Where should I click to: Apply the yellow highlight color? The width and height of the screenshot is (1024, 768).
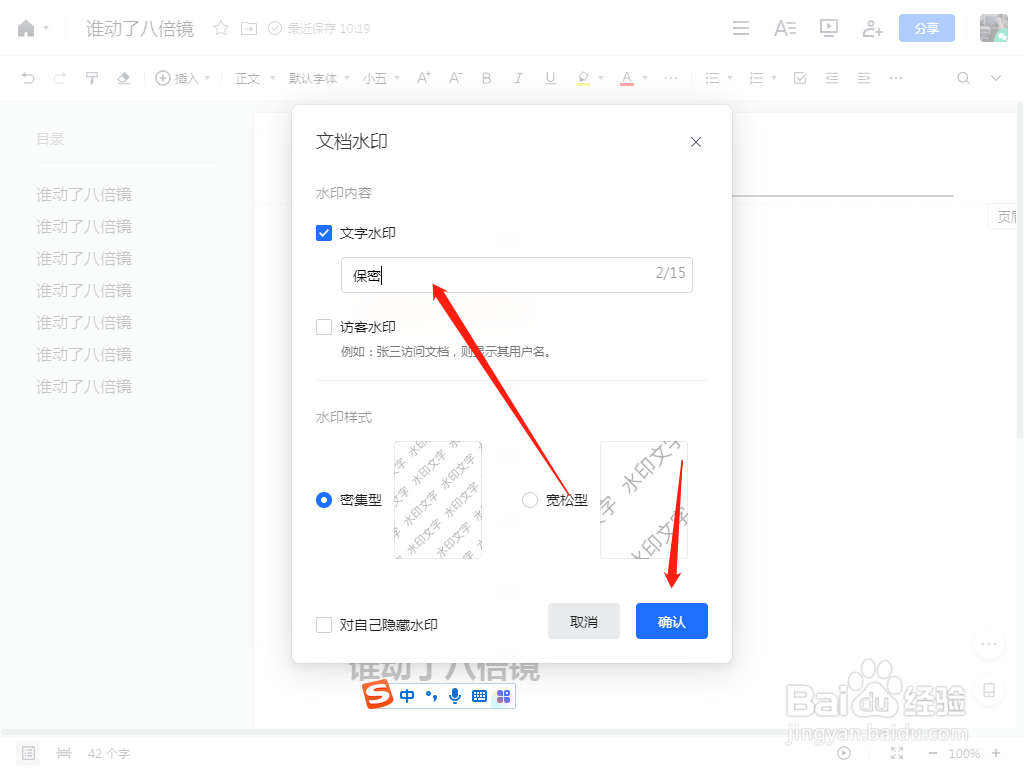click(x=583, y=78)
